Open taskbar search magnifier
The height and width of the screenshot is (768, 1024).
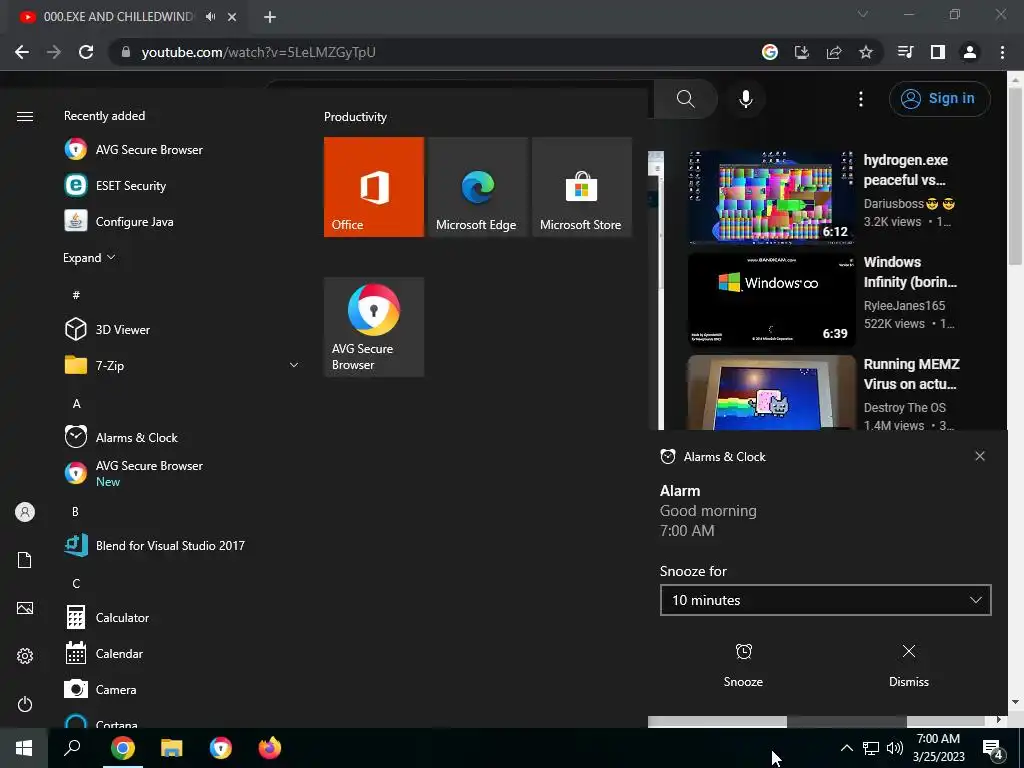[x=72, y=748]
